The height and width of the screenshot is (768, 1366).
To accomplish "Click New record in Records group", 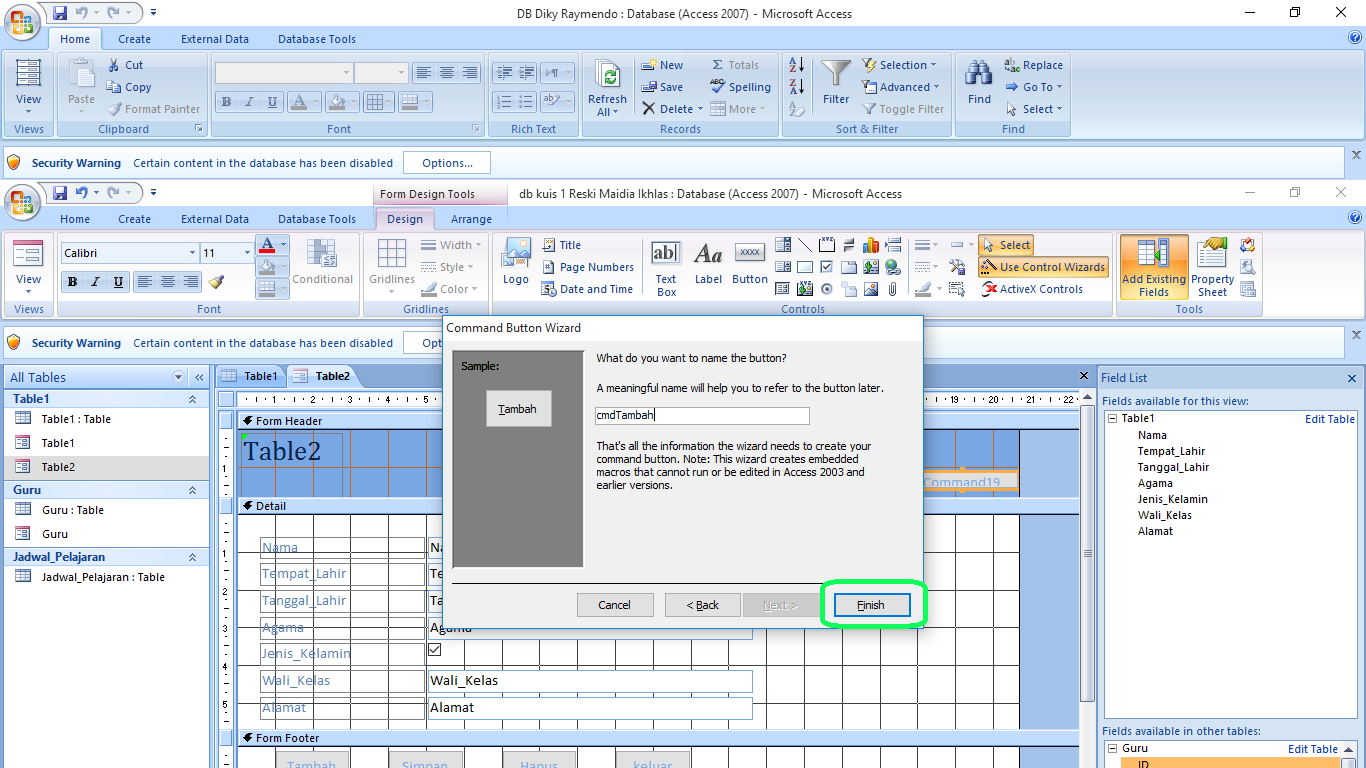I will point(662,65).
